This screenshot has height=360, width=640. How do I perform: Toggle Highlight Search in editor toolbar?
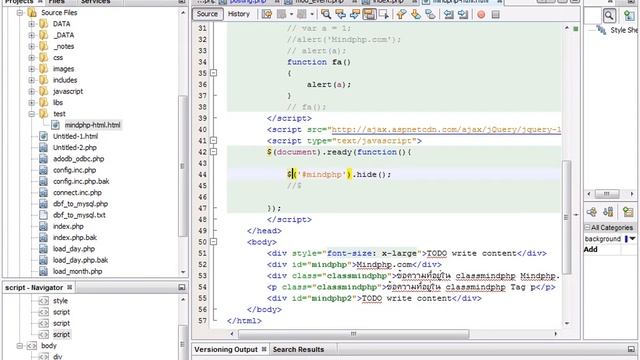click(369, 14)
